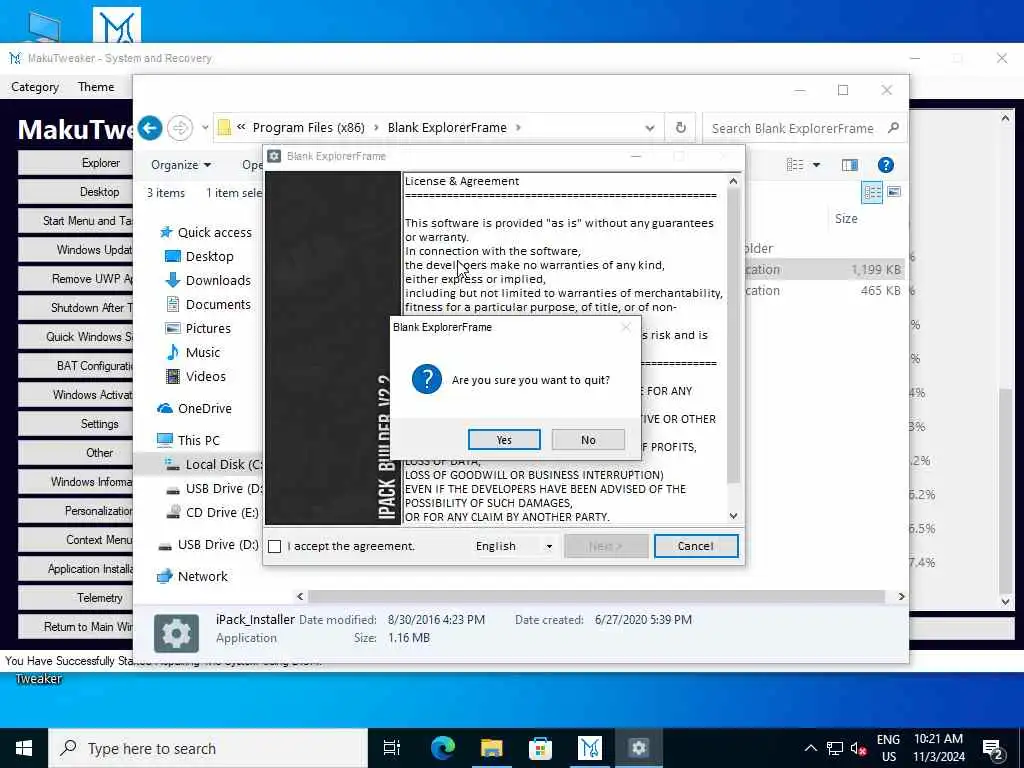Tick the 'I accept the agreement' checkbox

click(275, 547)
